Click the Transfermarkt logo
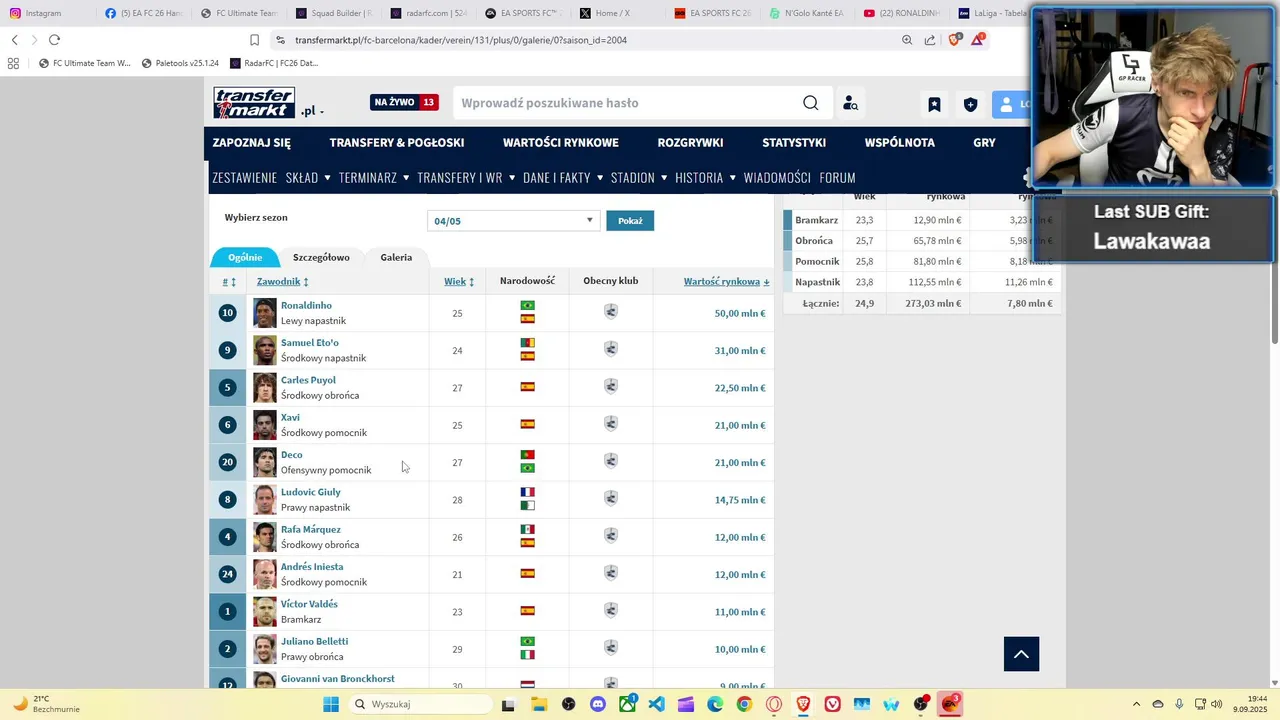The image size is (1280, 720). pyautogui.click(x=254, y=102)
